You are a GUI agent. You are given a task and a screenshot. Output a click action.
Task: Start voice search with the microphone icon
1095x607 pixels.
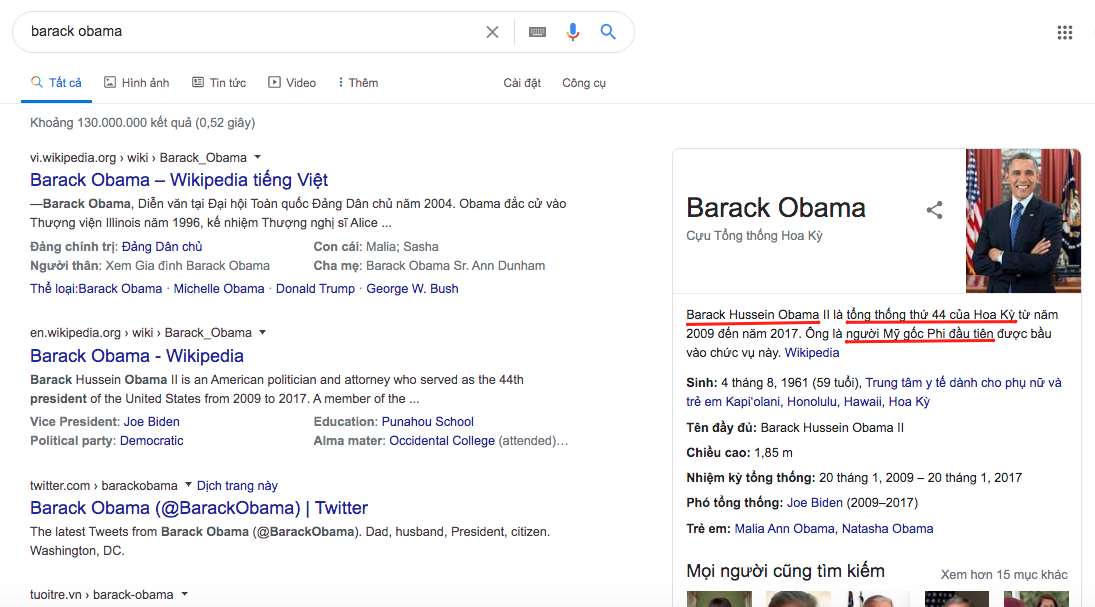573,32
